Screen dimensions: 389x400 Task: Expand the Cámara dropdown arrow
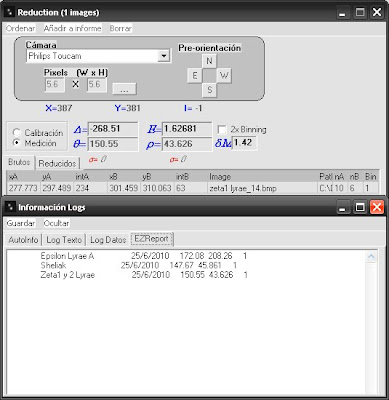(164, 56)
